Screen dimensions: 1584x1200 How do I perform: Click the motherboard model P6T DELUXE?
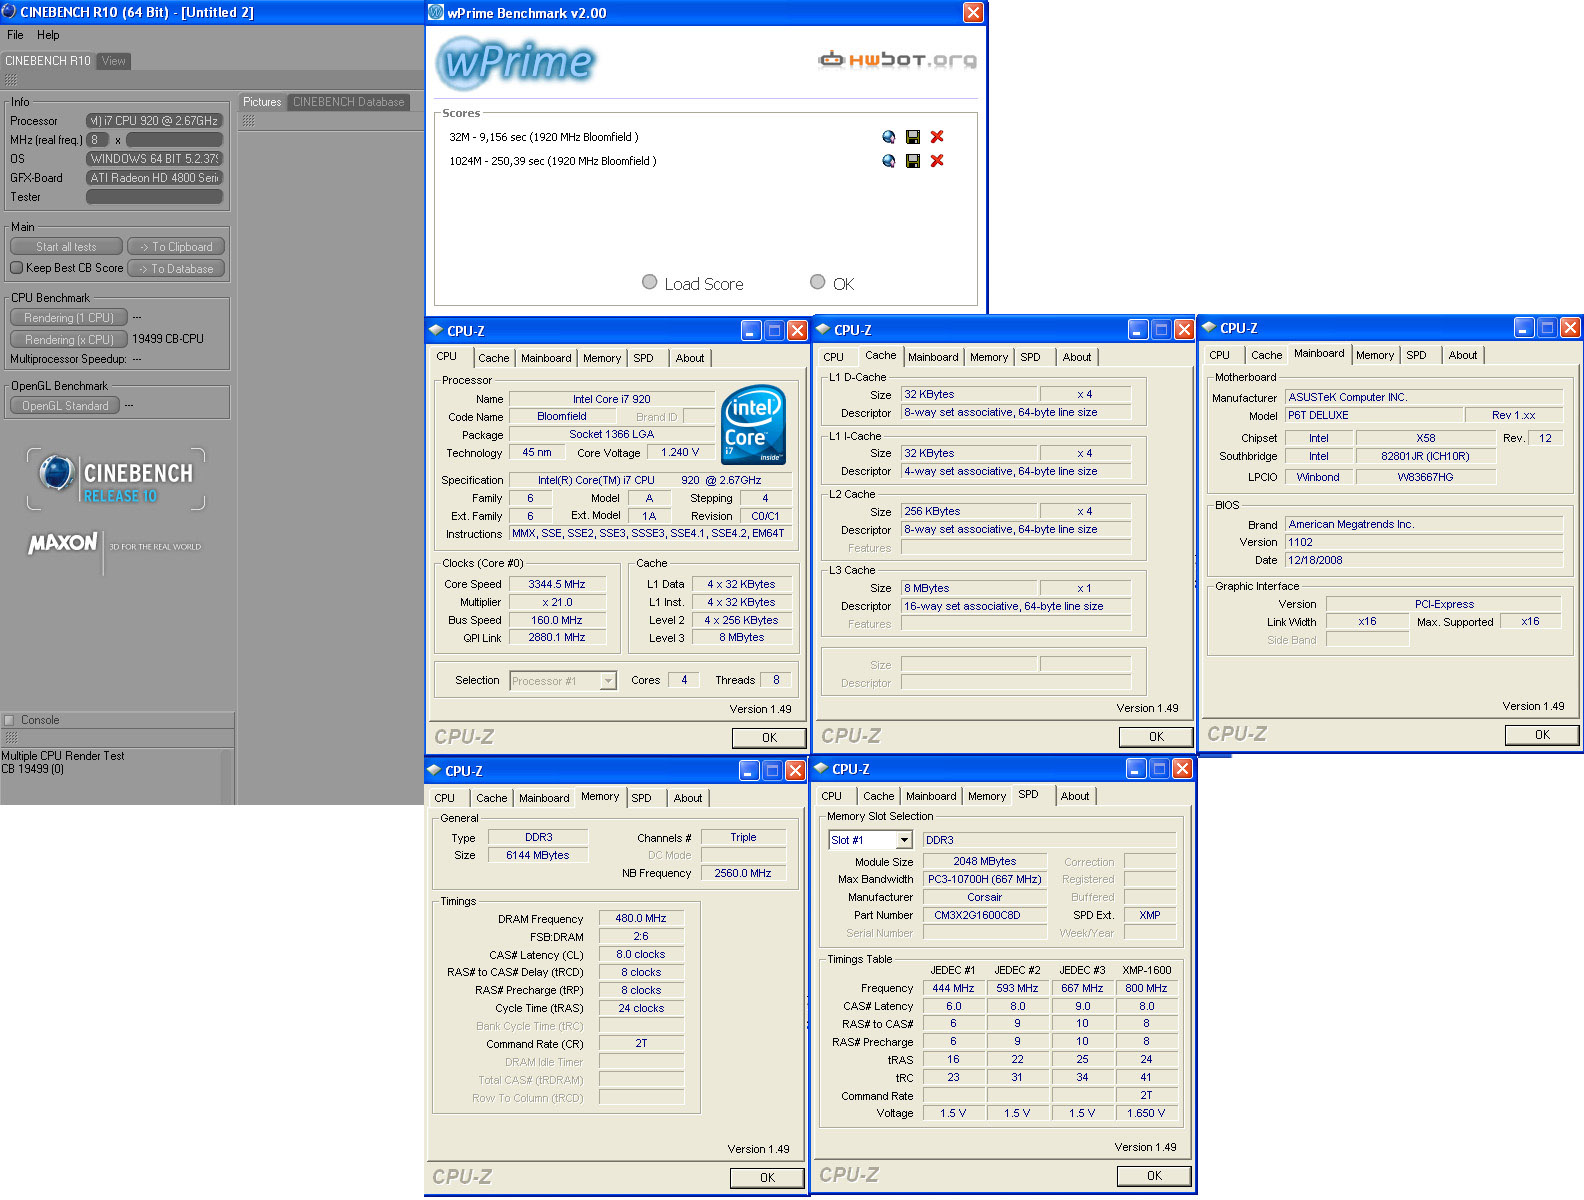[1372, 415]
